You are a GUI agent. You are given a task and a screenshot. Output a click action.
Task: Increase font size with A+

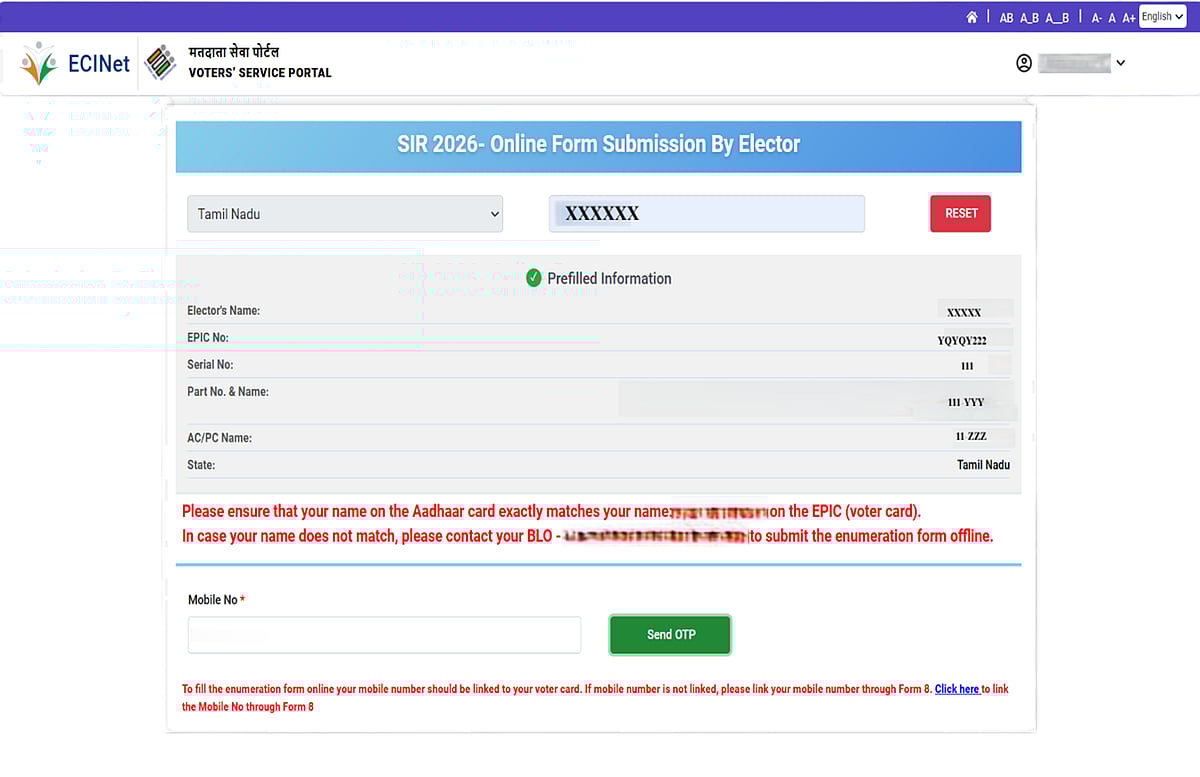[x=1128, y=18]
